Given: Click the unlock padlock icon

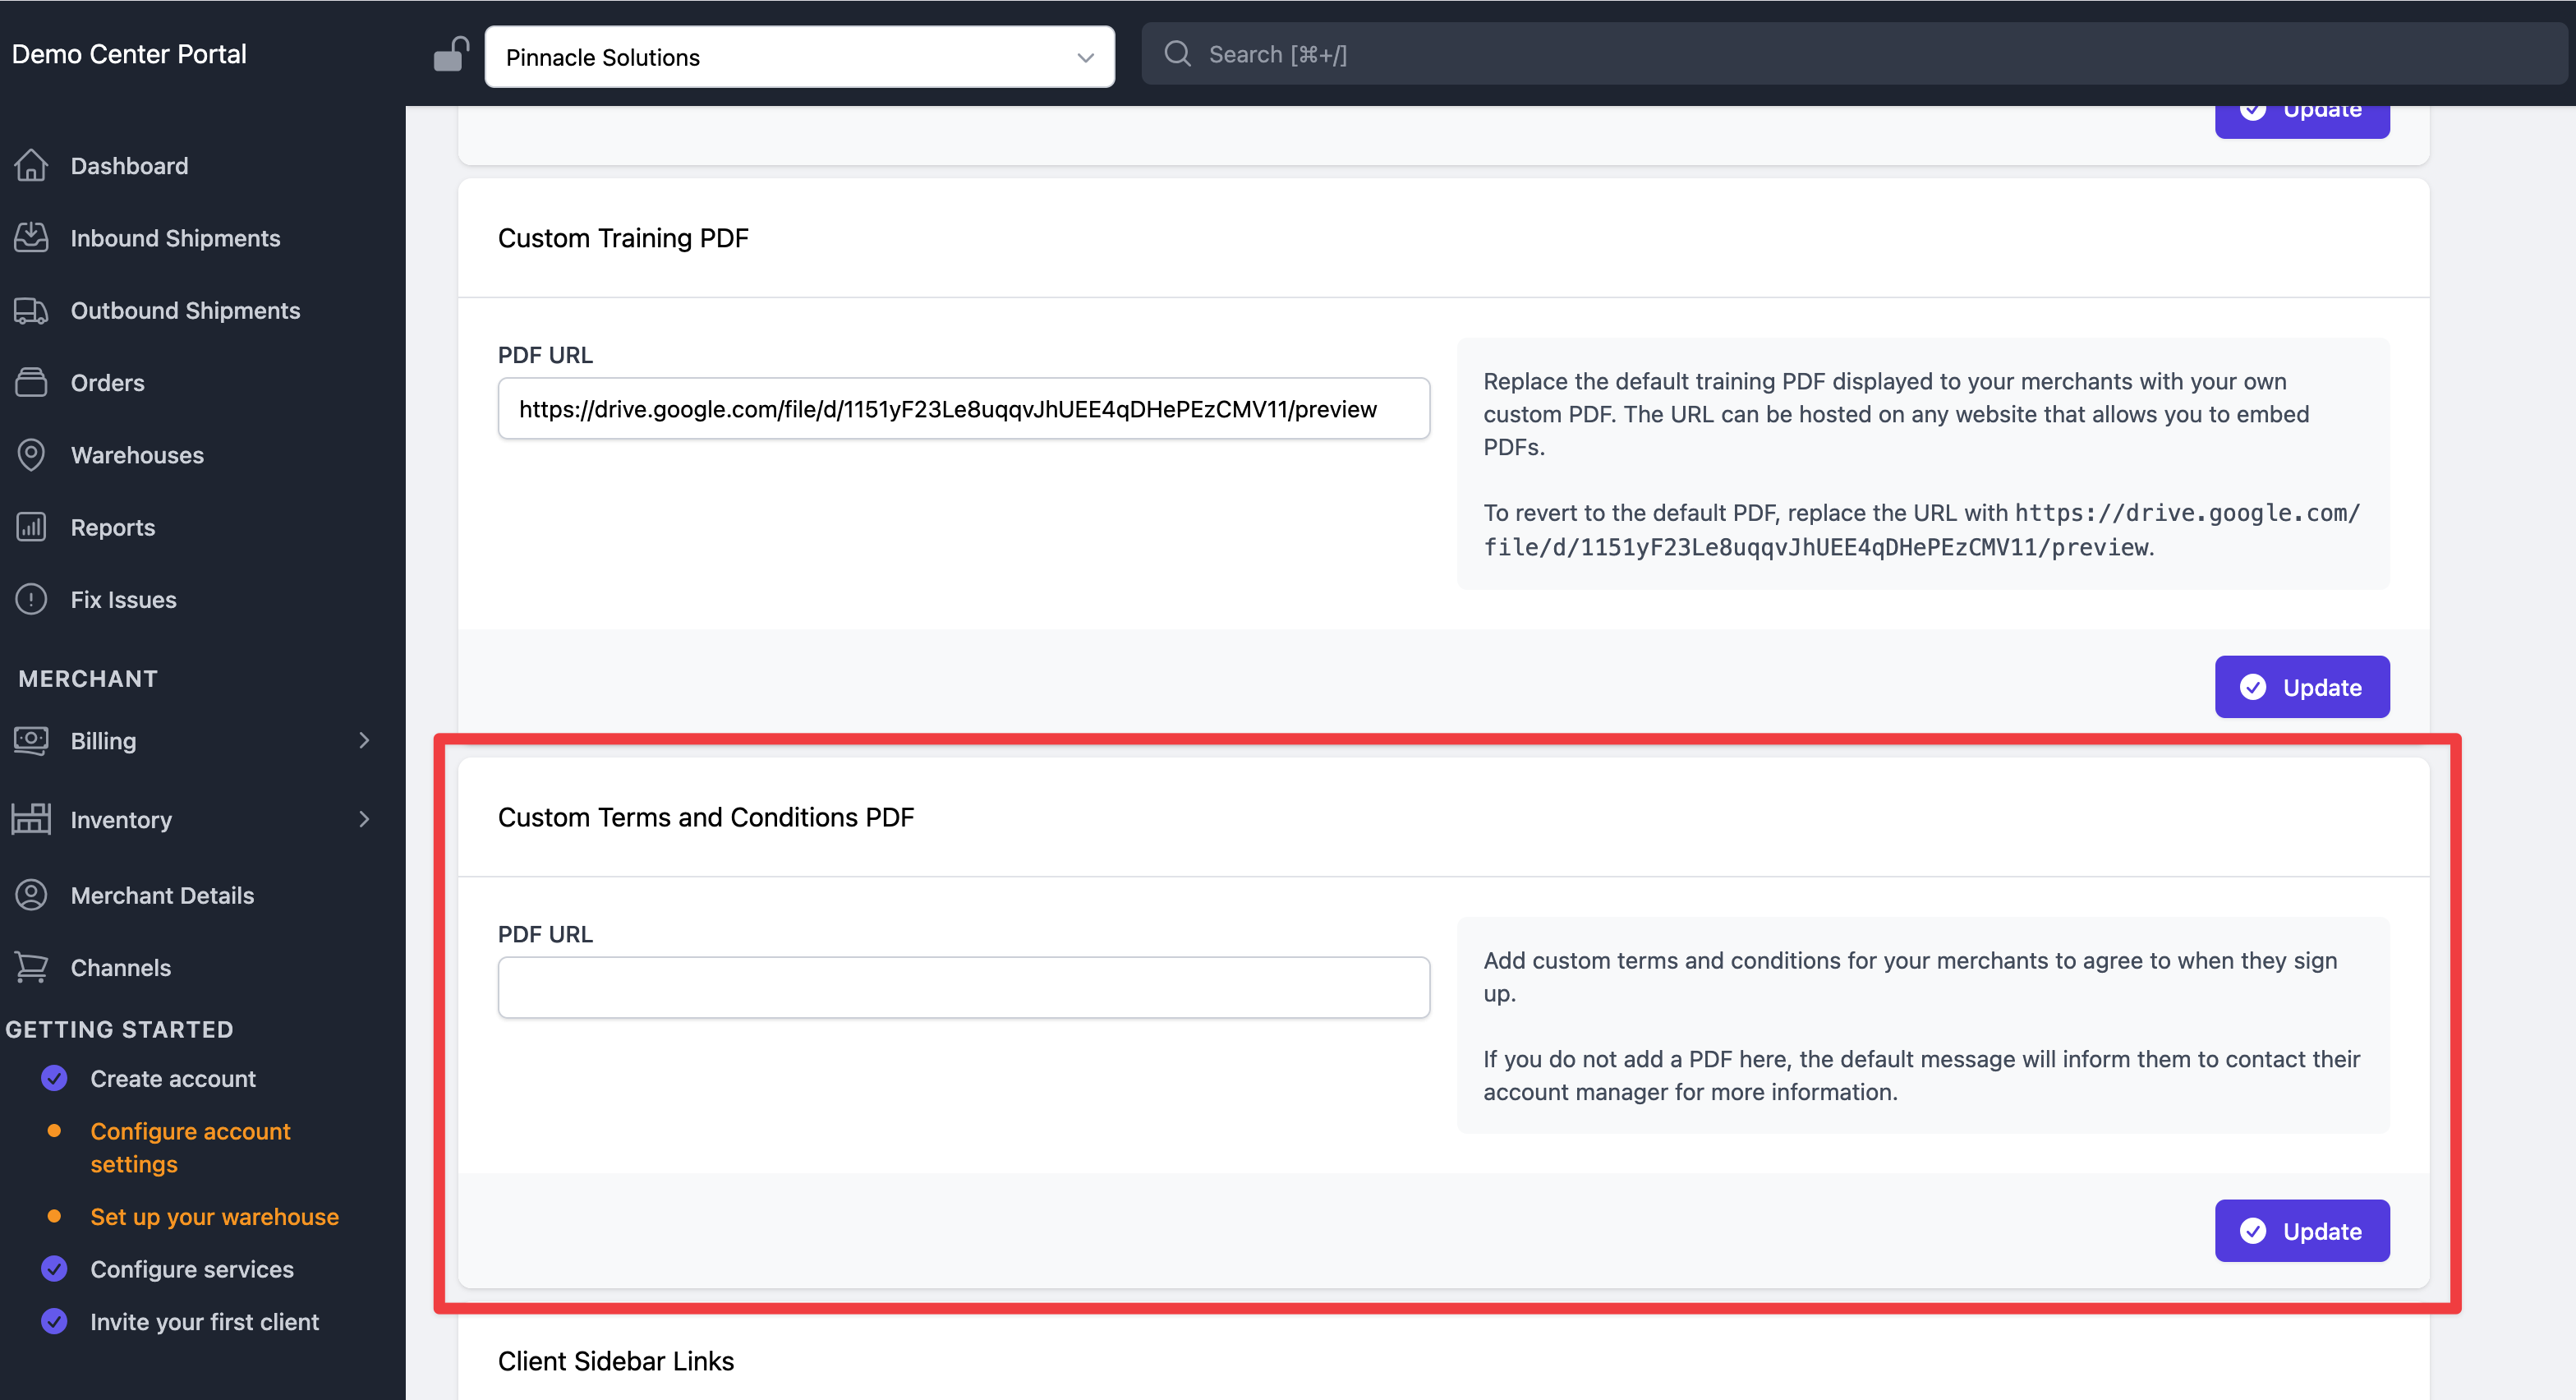Looking at the screenshot, I should pyautogui.click(x=451, y=54).
